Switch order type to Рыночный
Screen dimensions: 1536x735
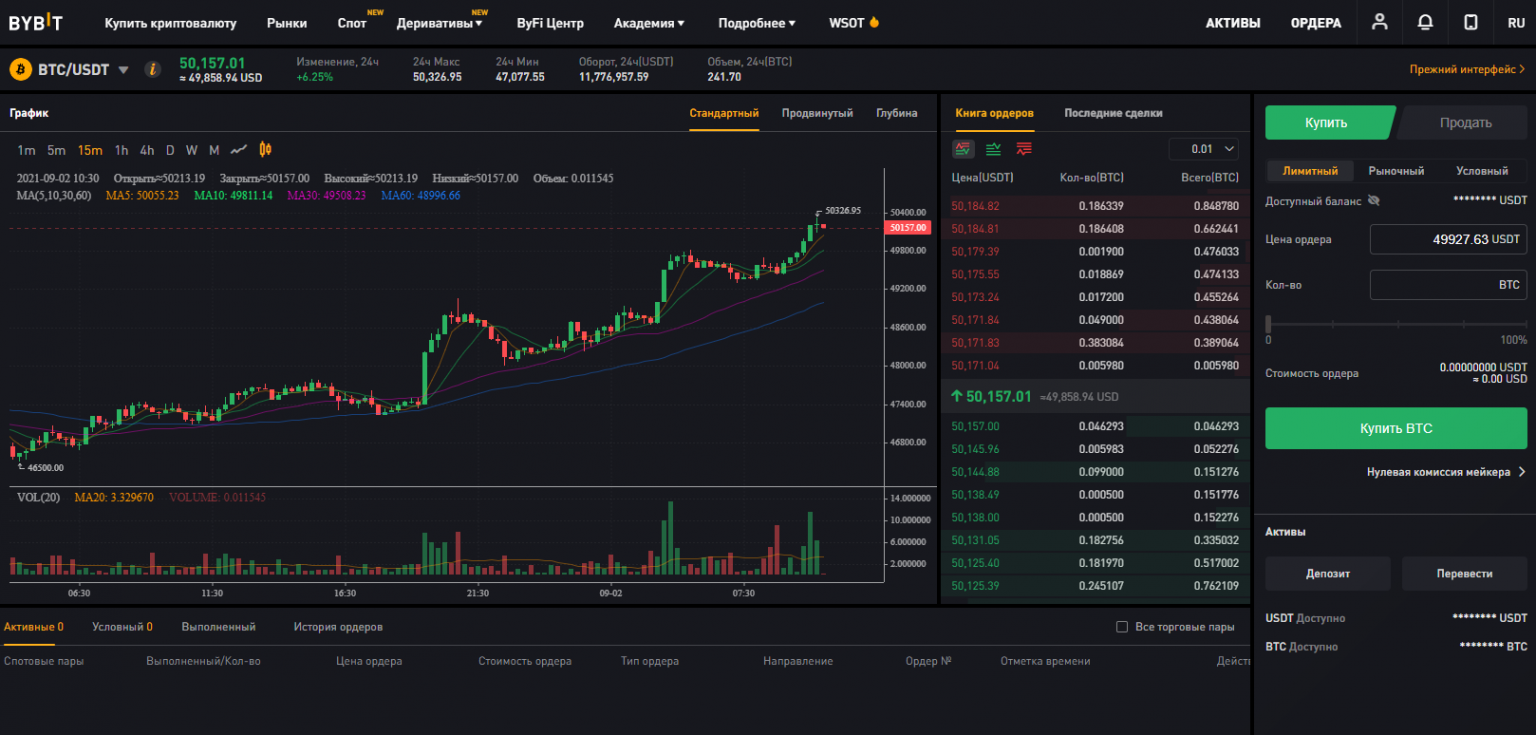click(x=1396, y=171)
